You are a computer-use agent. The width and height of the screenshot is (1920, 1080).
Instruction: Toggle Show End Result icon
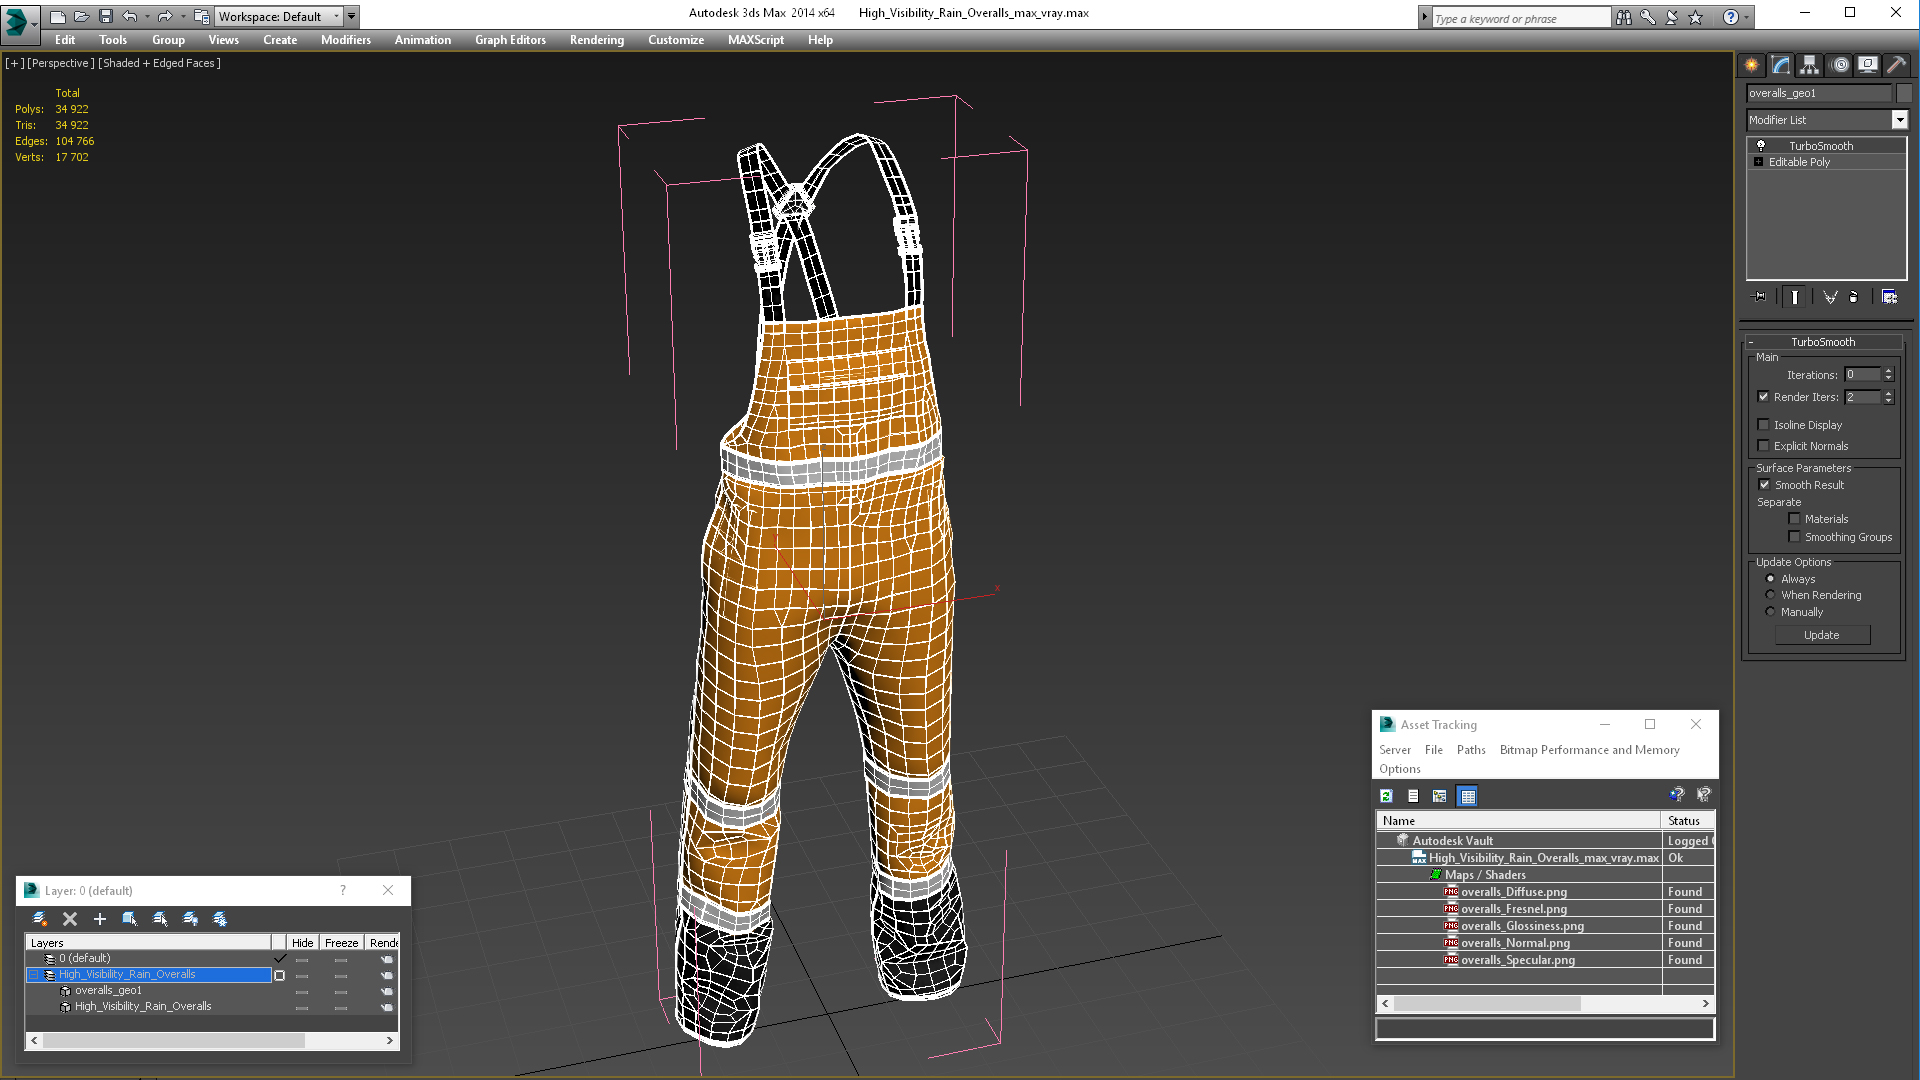[x=1795, y=297]
